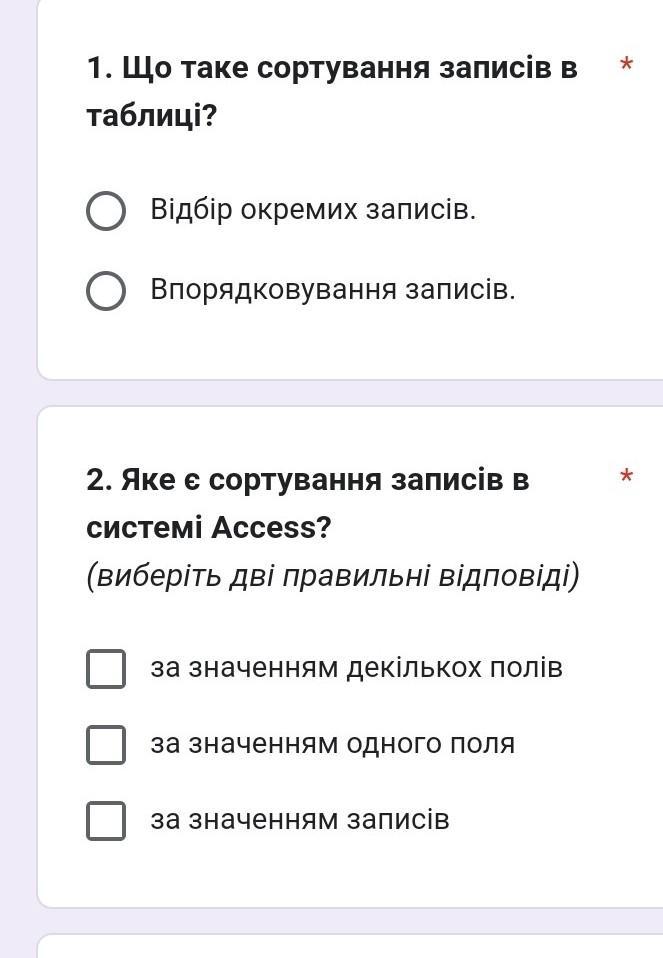Click the 'за значенням одного поля' label text
This screenshot has height=958, width=663.
(x=332, y=744)
